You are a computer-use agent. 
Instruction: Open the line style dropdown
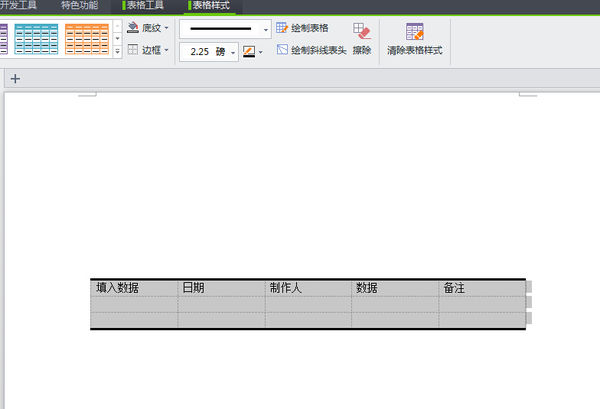point(266,30)
